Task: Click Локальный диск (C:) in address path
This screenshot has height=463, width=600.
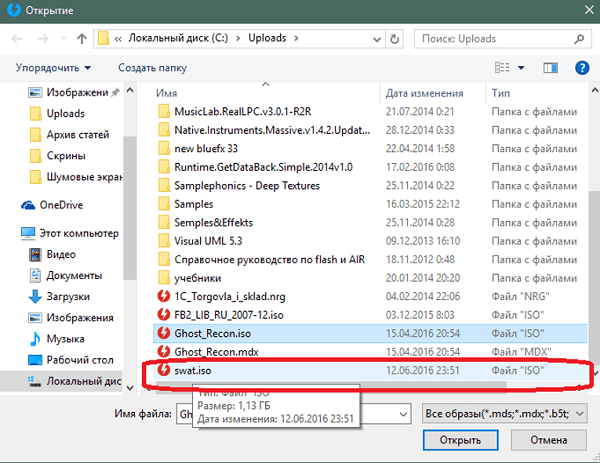Action: (178, 38)
